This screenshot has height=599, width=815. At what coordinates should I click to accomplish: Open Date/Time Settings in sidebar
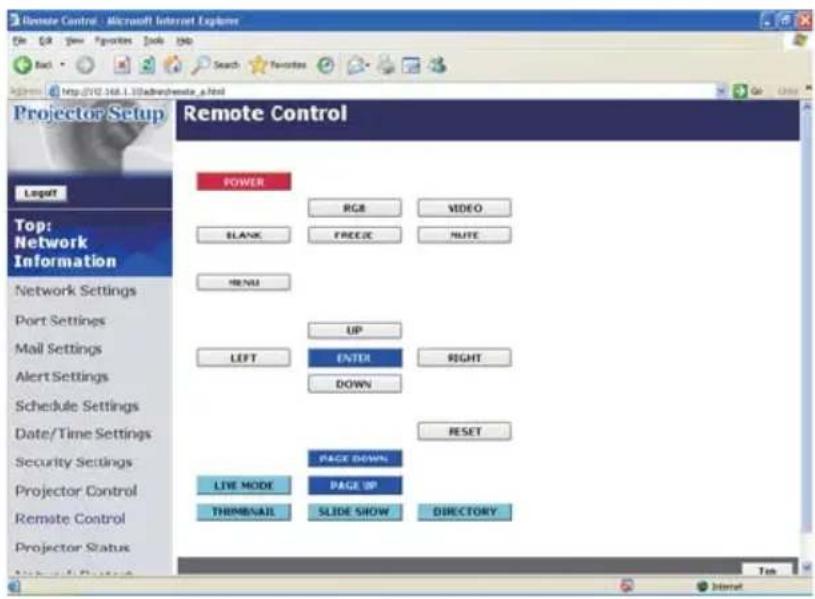(x=83, y=434)
